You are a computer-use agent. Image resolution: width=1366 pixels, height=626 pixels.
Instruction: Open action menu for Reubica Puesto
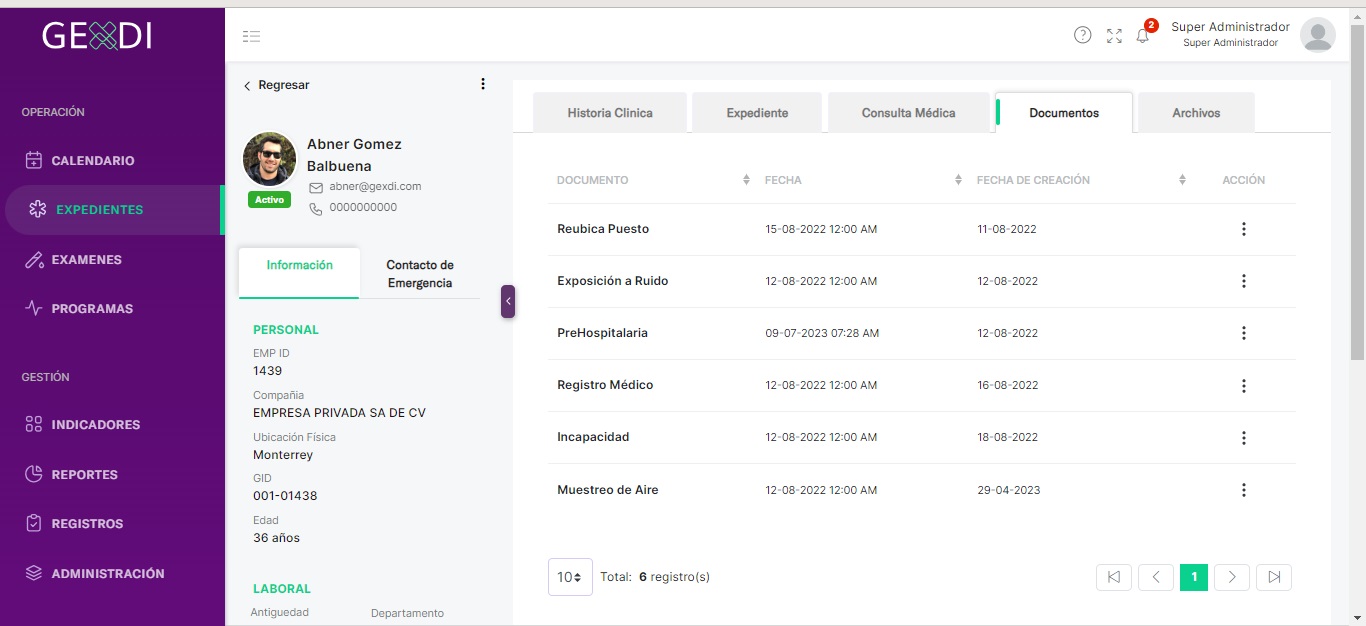pos(1244,229)
